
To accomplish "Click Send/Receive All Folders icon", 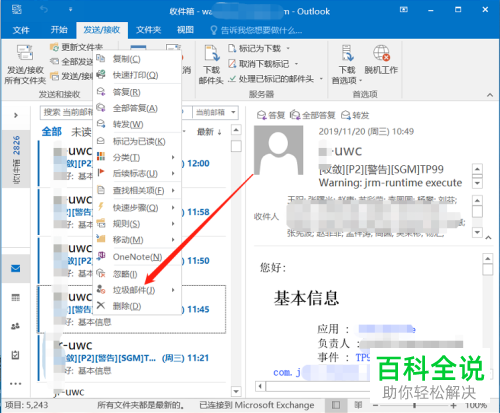I will (25, 53).
